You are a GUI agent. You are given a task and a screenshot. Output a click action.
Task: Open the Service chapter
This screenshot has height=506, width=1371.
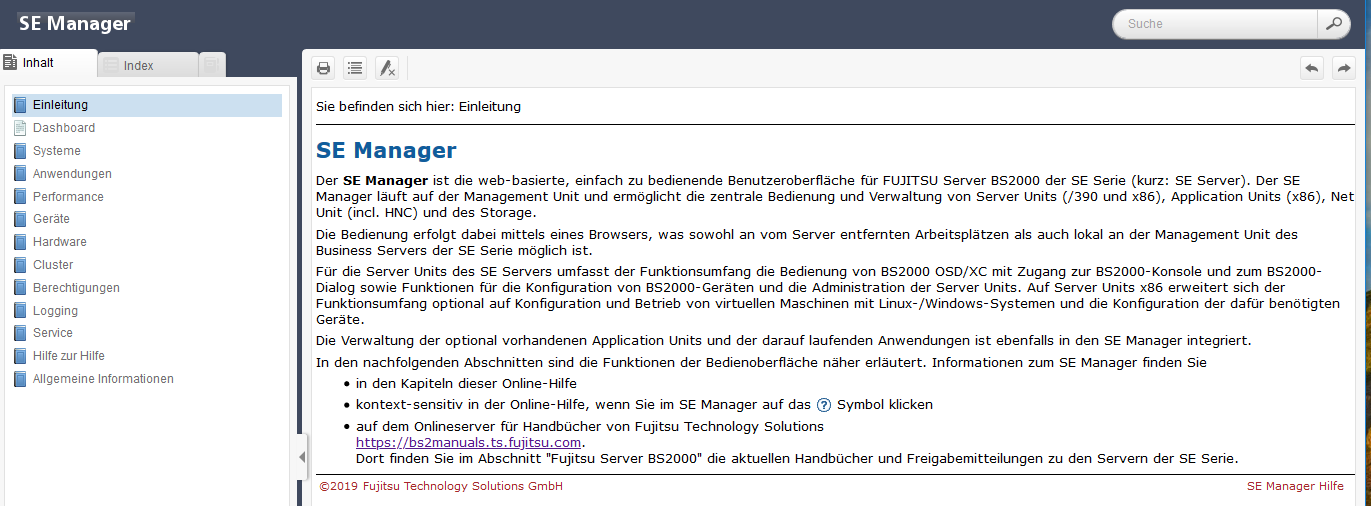(53, 333)
